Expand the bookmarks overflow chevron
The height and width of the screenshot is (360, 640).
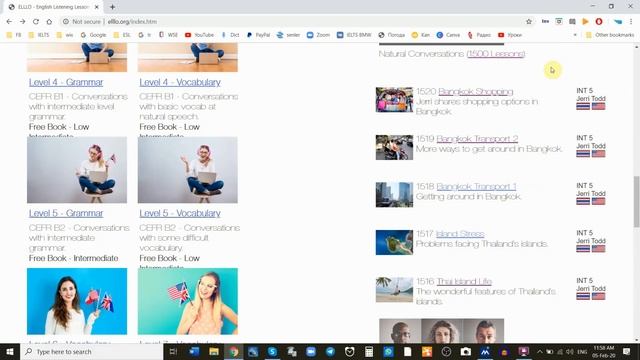click(x=575, y=35)
